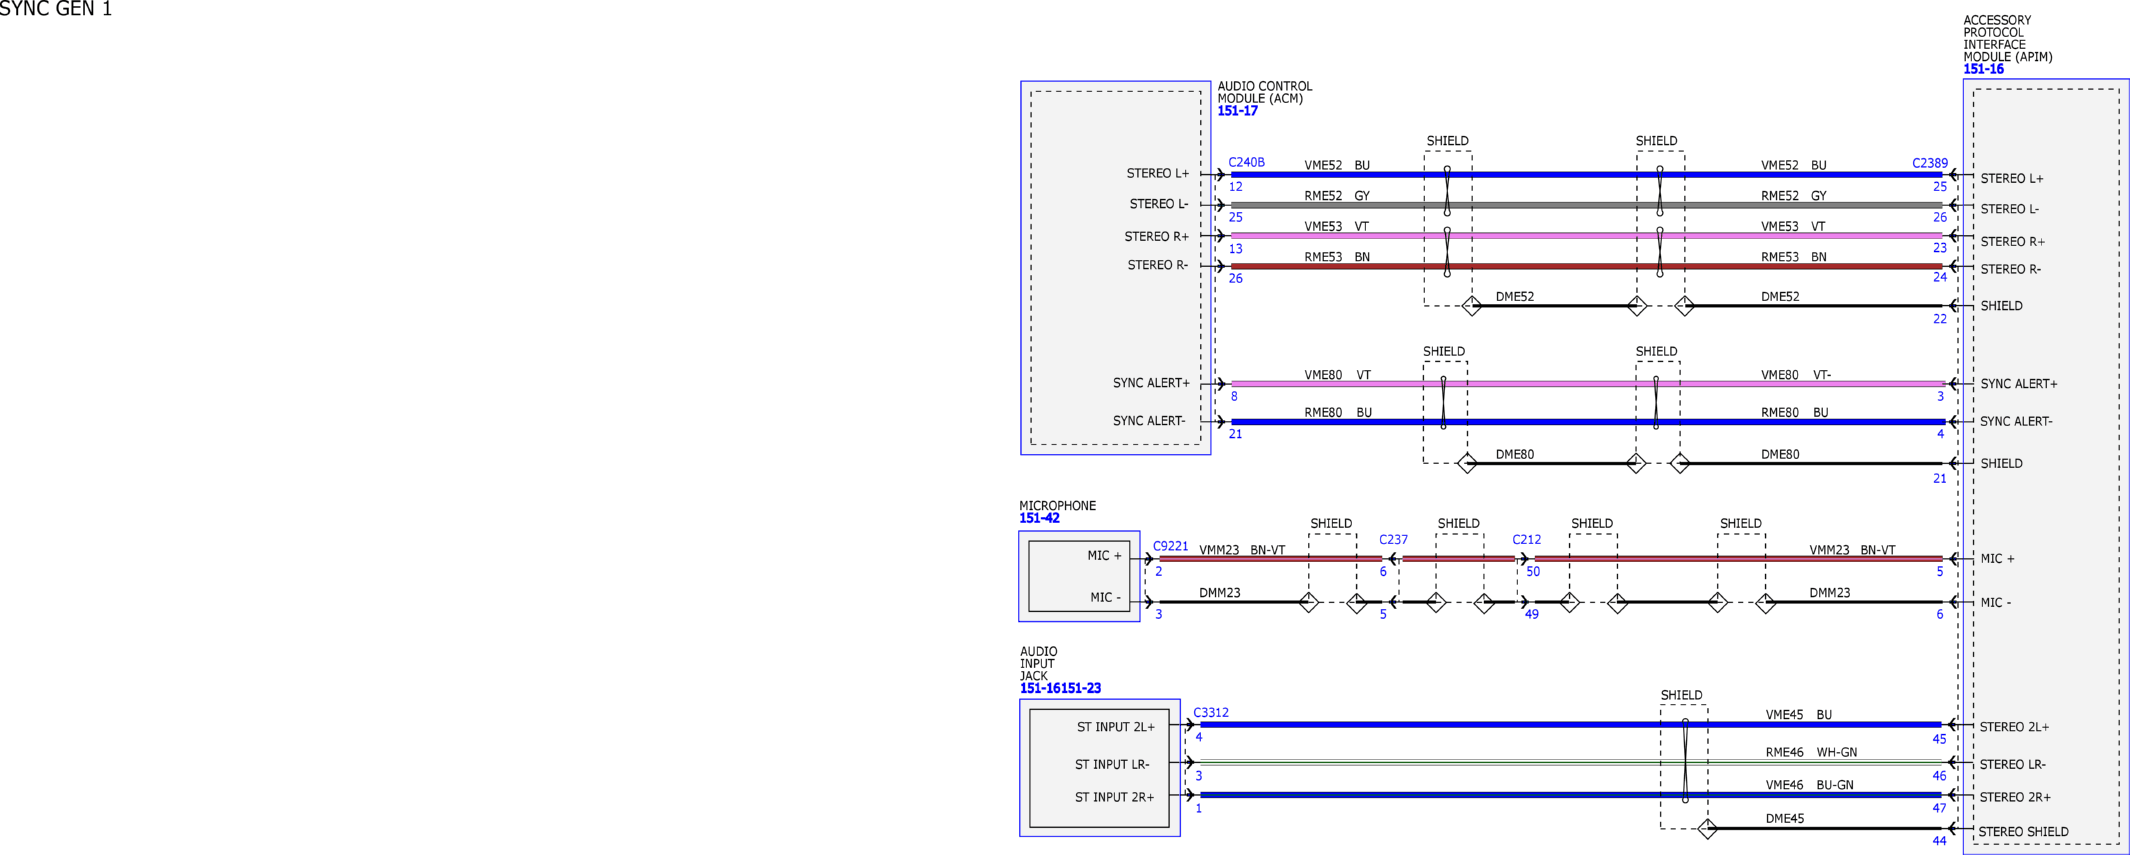Click the MICROPHONE component title
This screenshot has height=855, width=2130.
[1057, 506]
